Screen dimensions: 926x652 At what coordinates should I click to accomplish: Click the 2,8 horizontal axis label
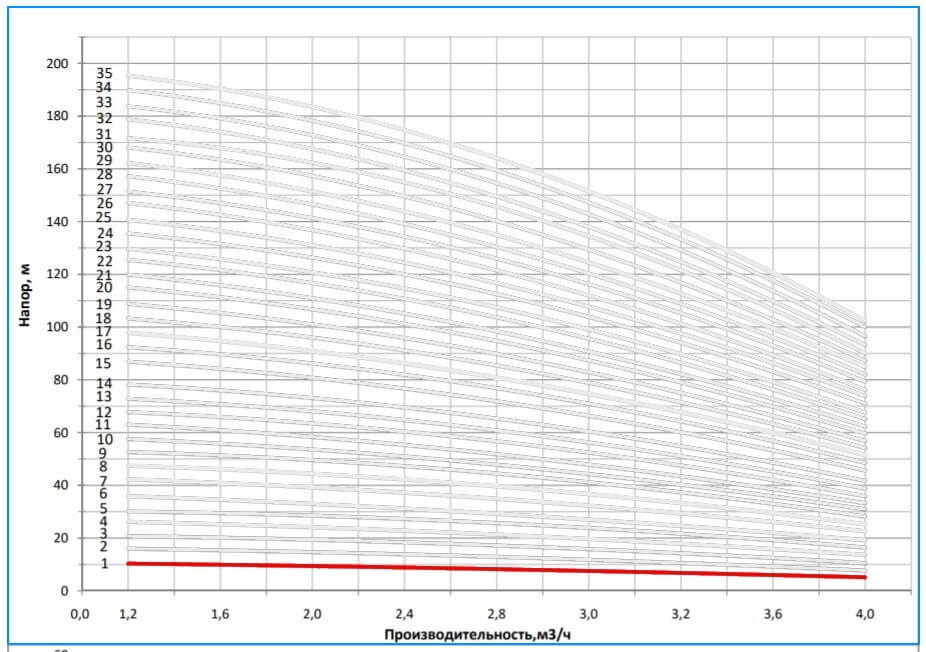click(496, 611)
